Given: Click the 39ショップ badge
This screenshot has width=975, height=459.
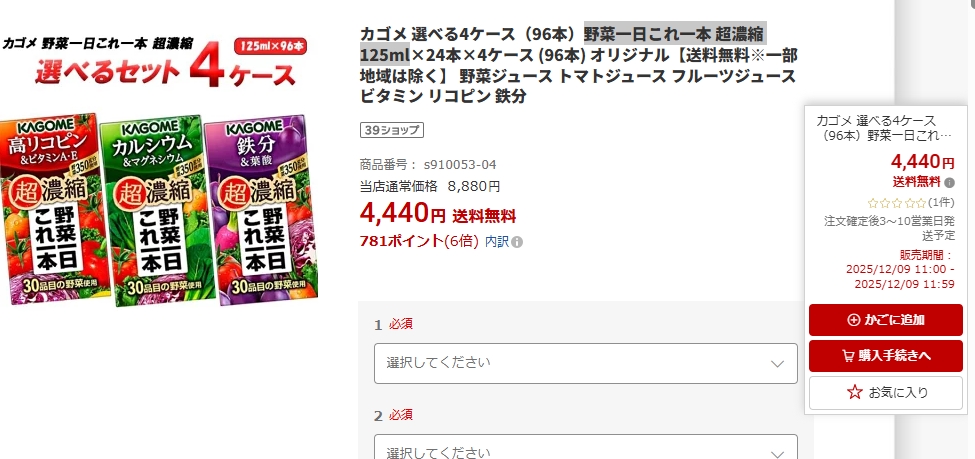Looking at the screenshot, I should 392,131.
